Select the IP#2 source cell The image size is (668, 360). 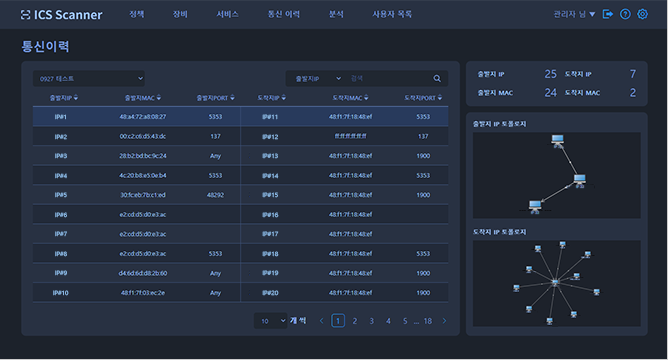(x=61, y=137)
